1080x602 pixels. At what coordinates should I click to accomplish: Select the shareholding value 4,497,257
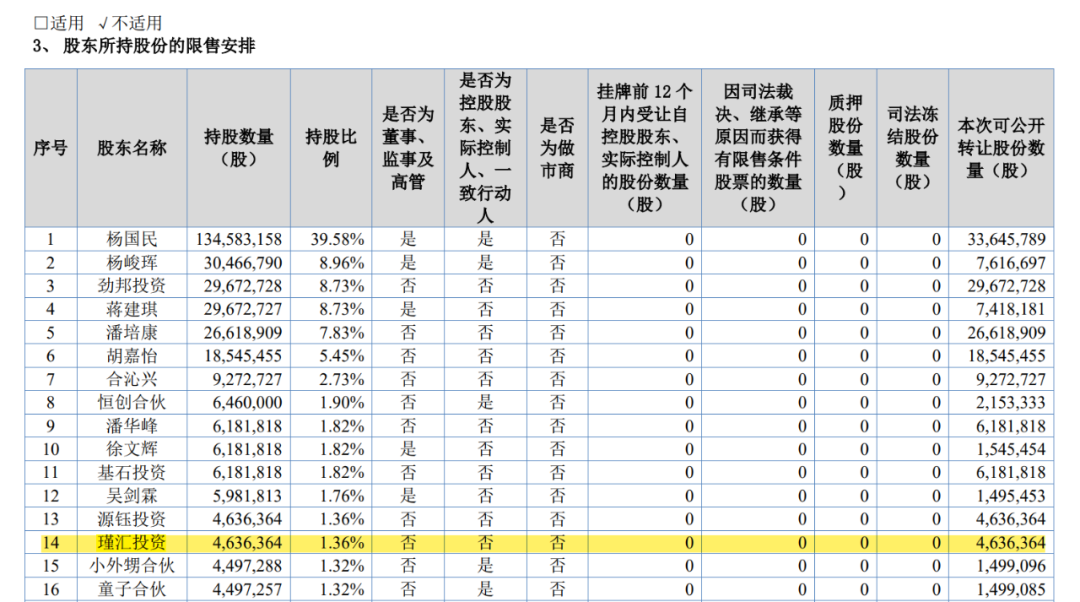pos(247,590)
